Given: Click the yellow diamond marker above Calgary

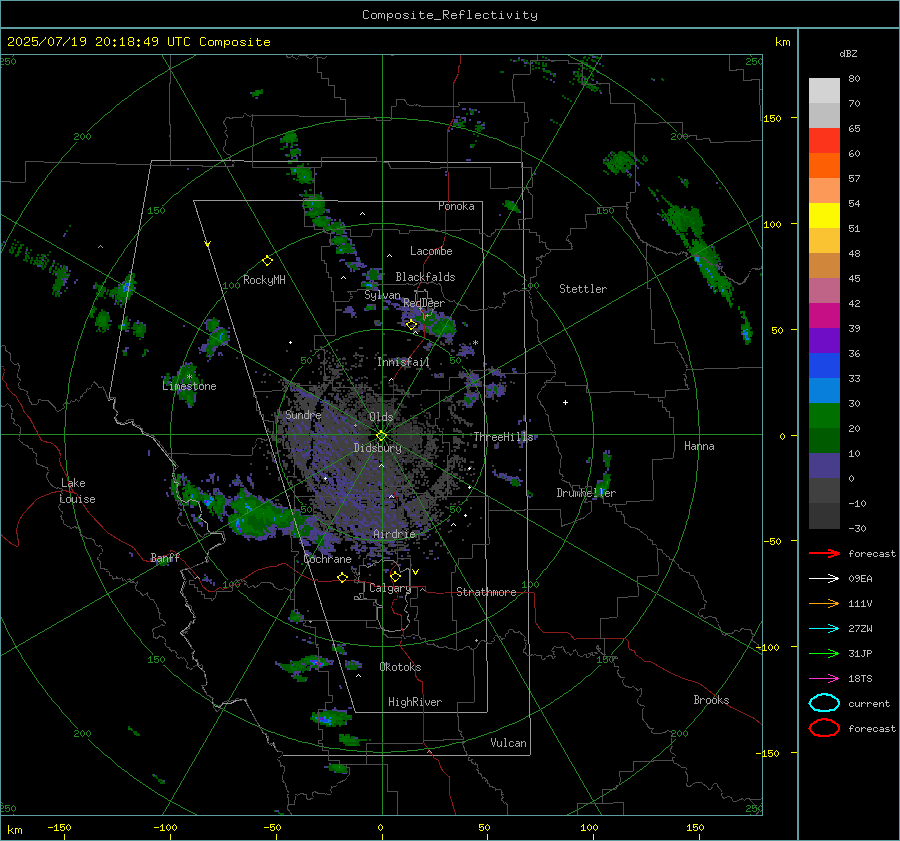Looking at the screenshot, I should (x=395, y=576).
